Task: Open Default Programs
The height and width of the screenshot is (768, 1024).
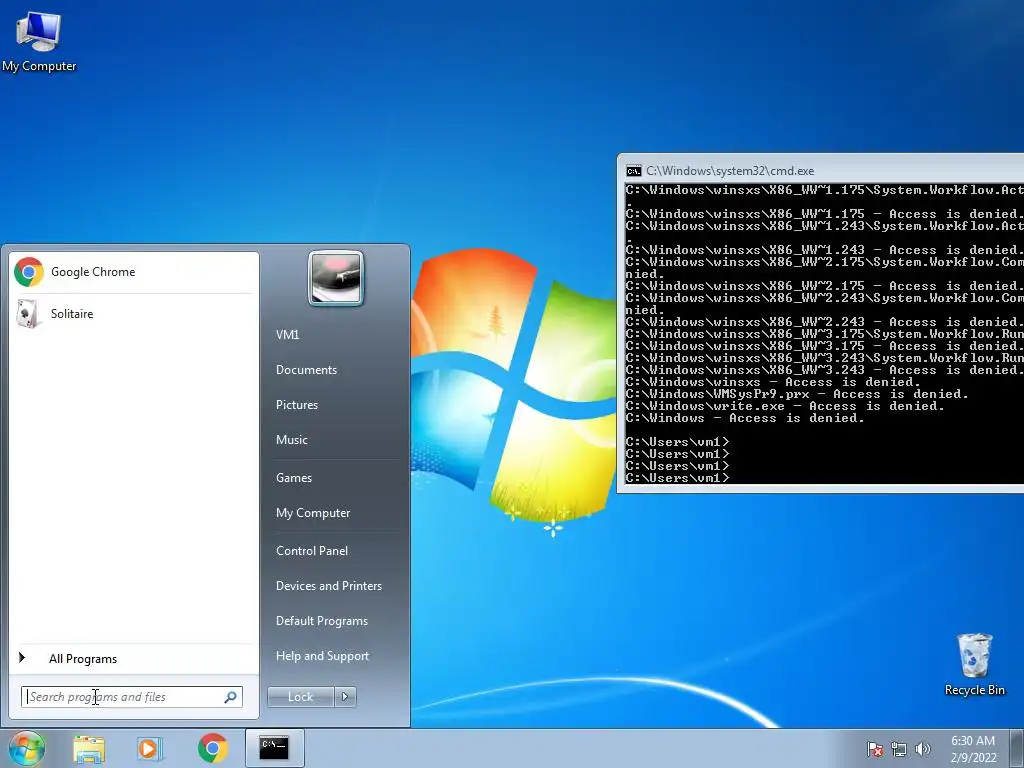Action: [321, 621]
